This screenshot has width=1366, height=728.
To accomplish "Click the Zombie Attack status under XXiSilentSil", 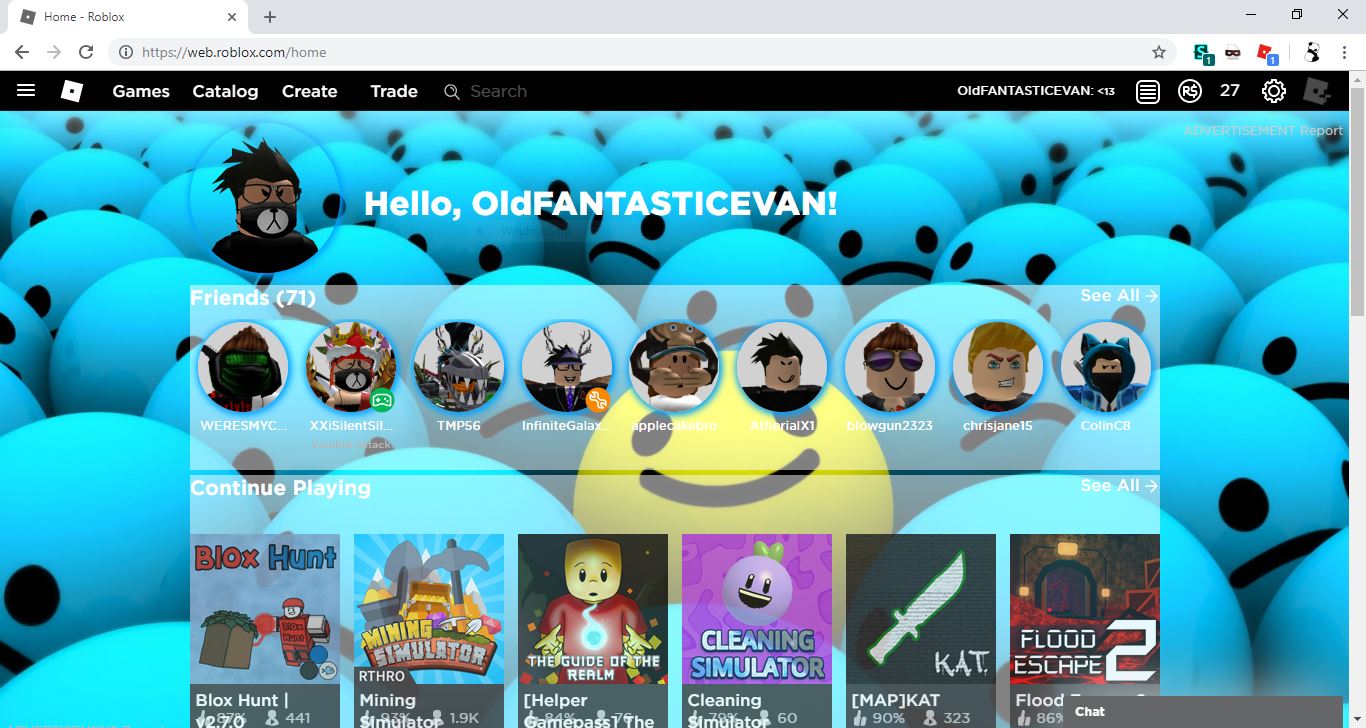I will click(351, 443).
